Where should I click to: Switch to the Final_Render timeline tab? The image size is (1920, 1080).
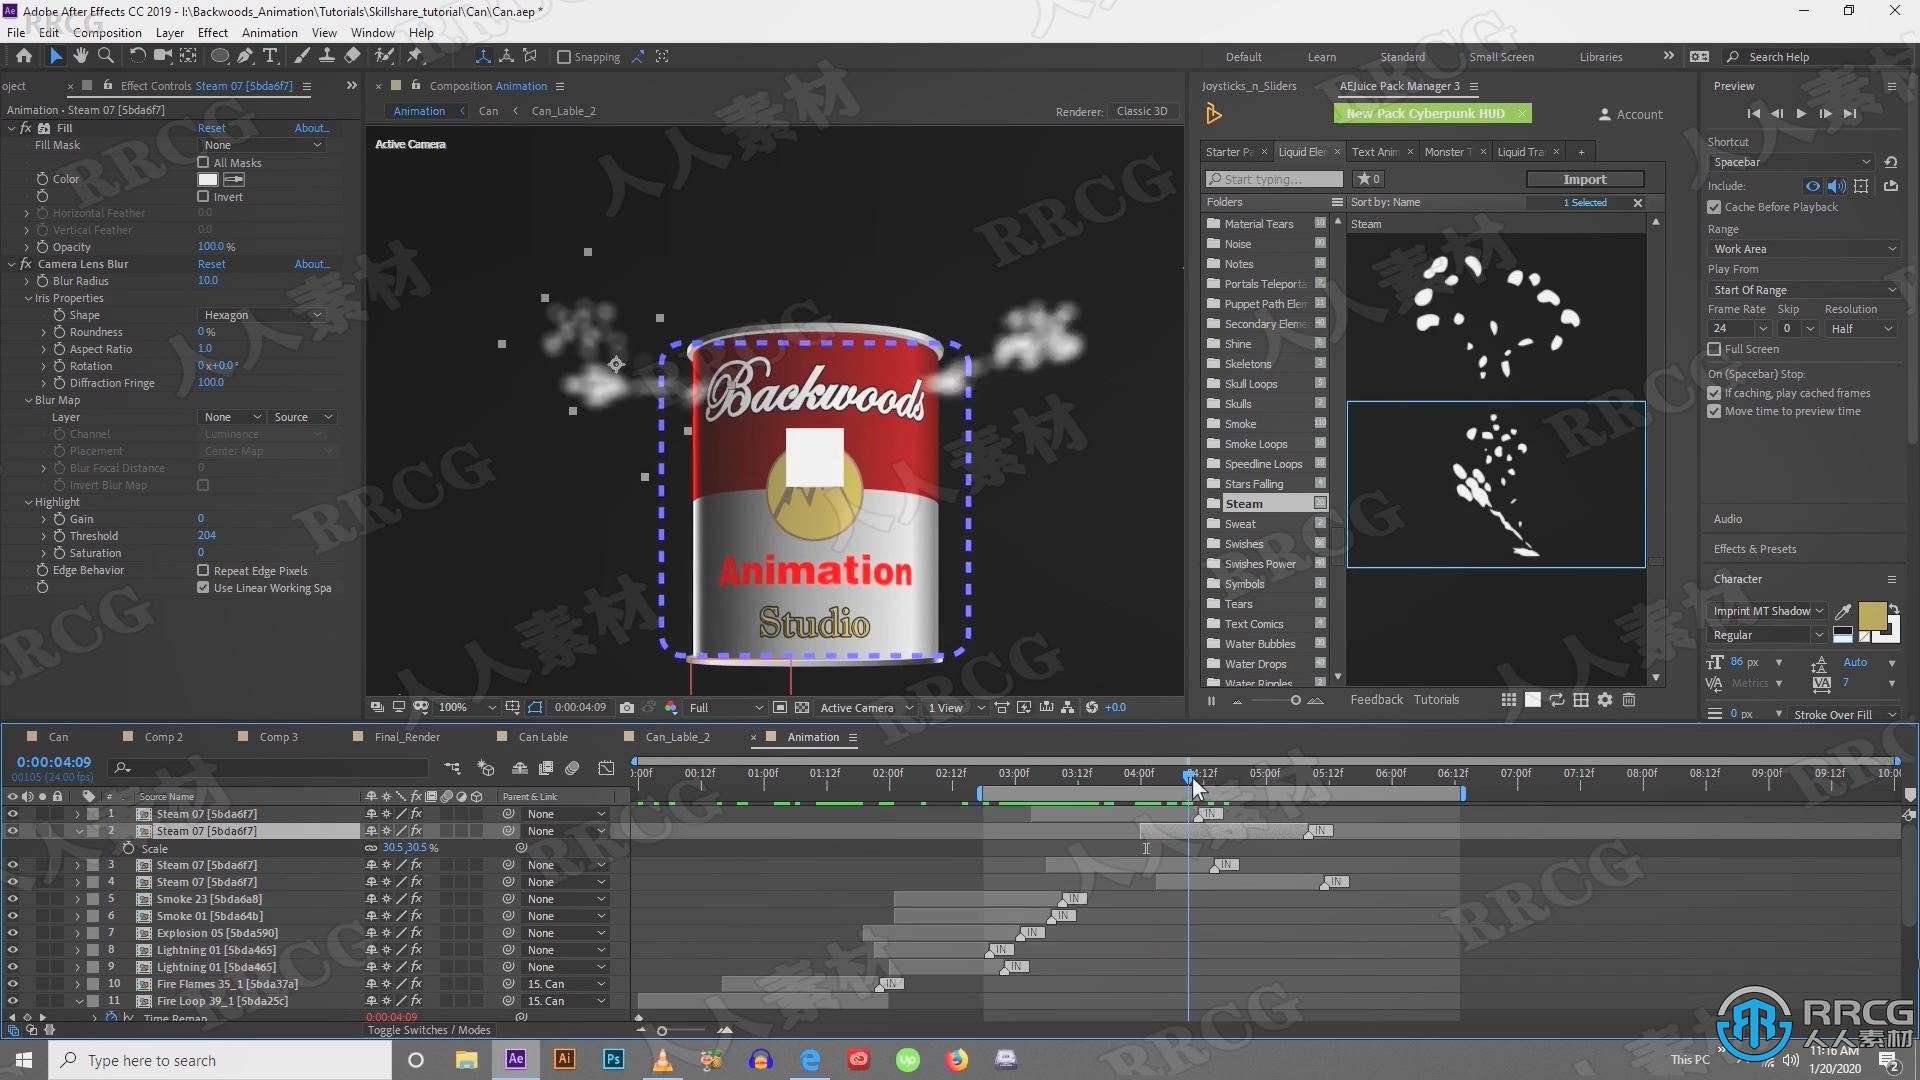point(407,737)
